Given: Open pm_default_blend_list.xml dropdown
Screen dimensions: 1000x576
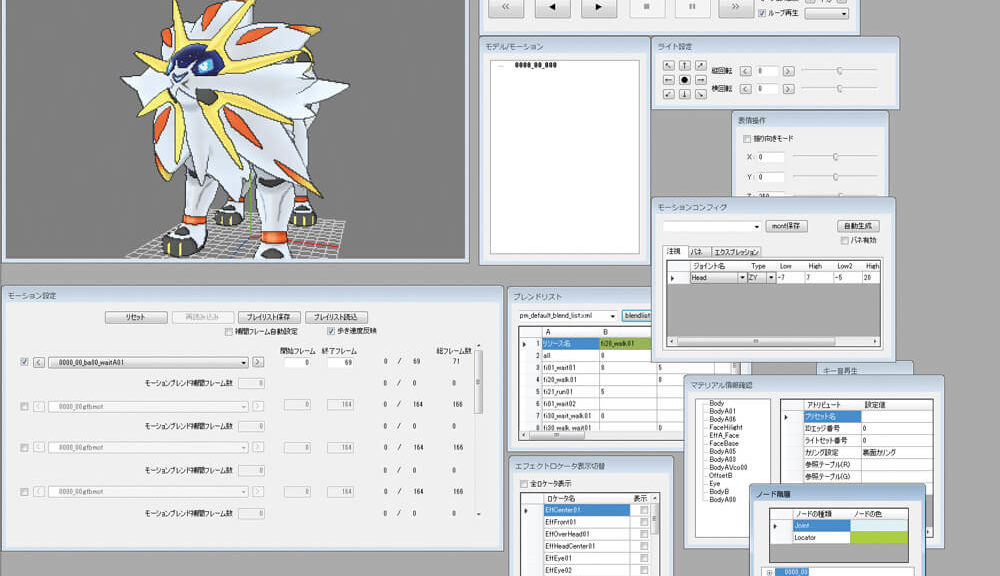Looking at the screenshot, I should pyautogui.click(x=612, y=316).
